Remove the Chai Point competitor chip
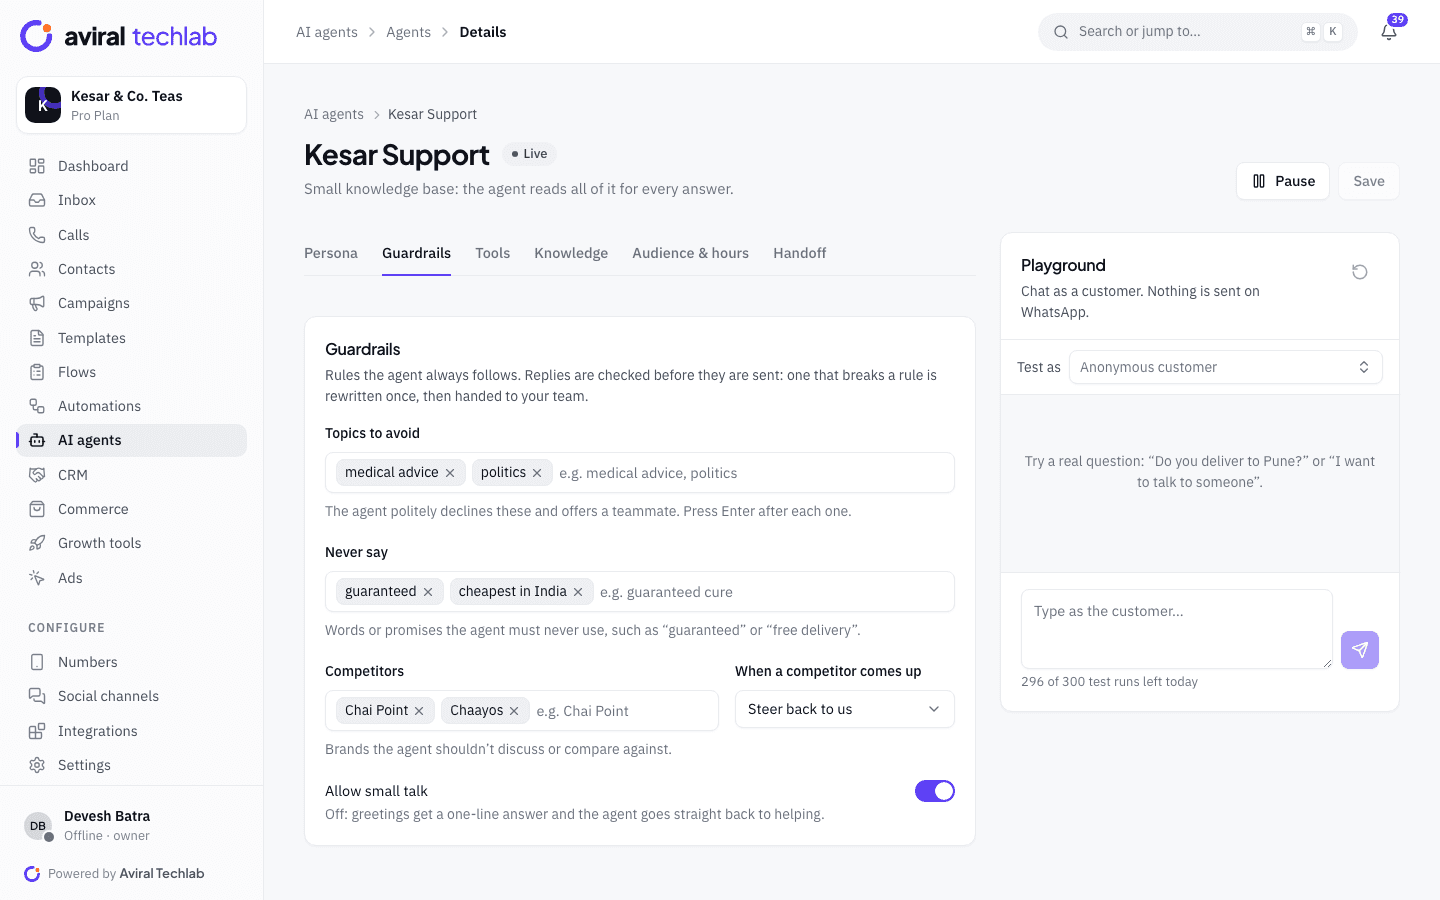This screenshot has height=900, width=1440. pyautogui.click(x=419, y=711)
